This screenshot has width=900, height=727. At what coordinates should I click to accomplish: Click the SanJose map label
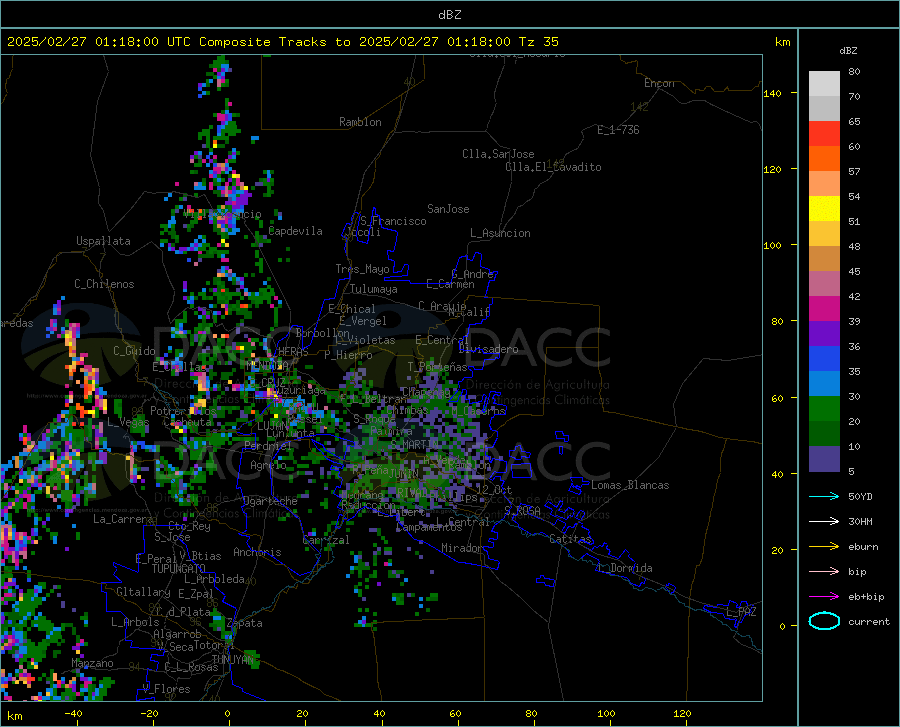[448, 209]
